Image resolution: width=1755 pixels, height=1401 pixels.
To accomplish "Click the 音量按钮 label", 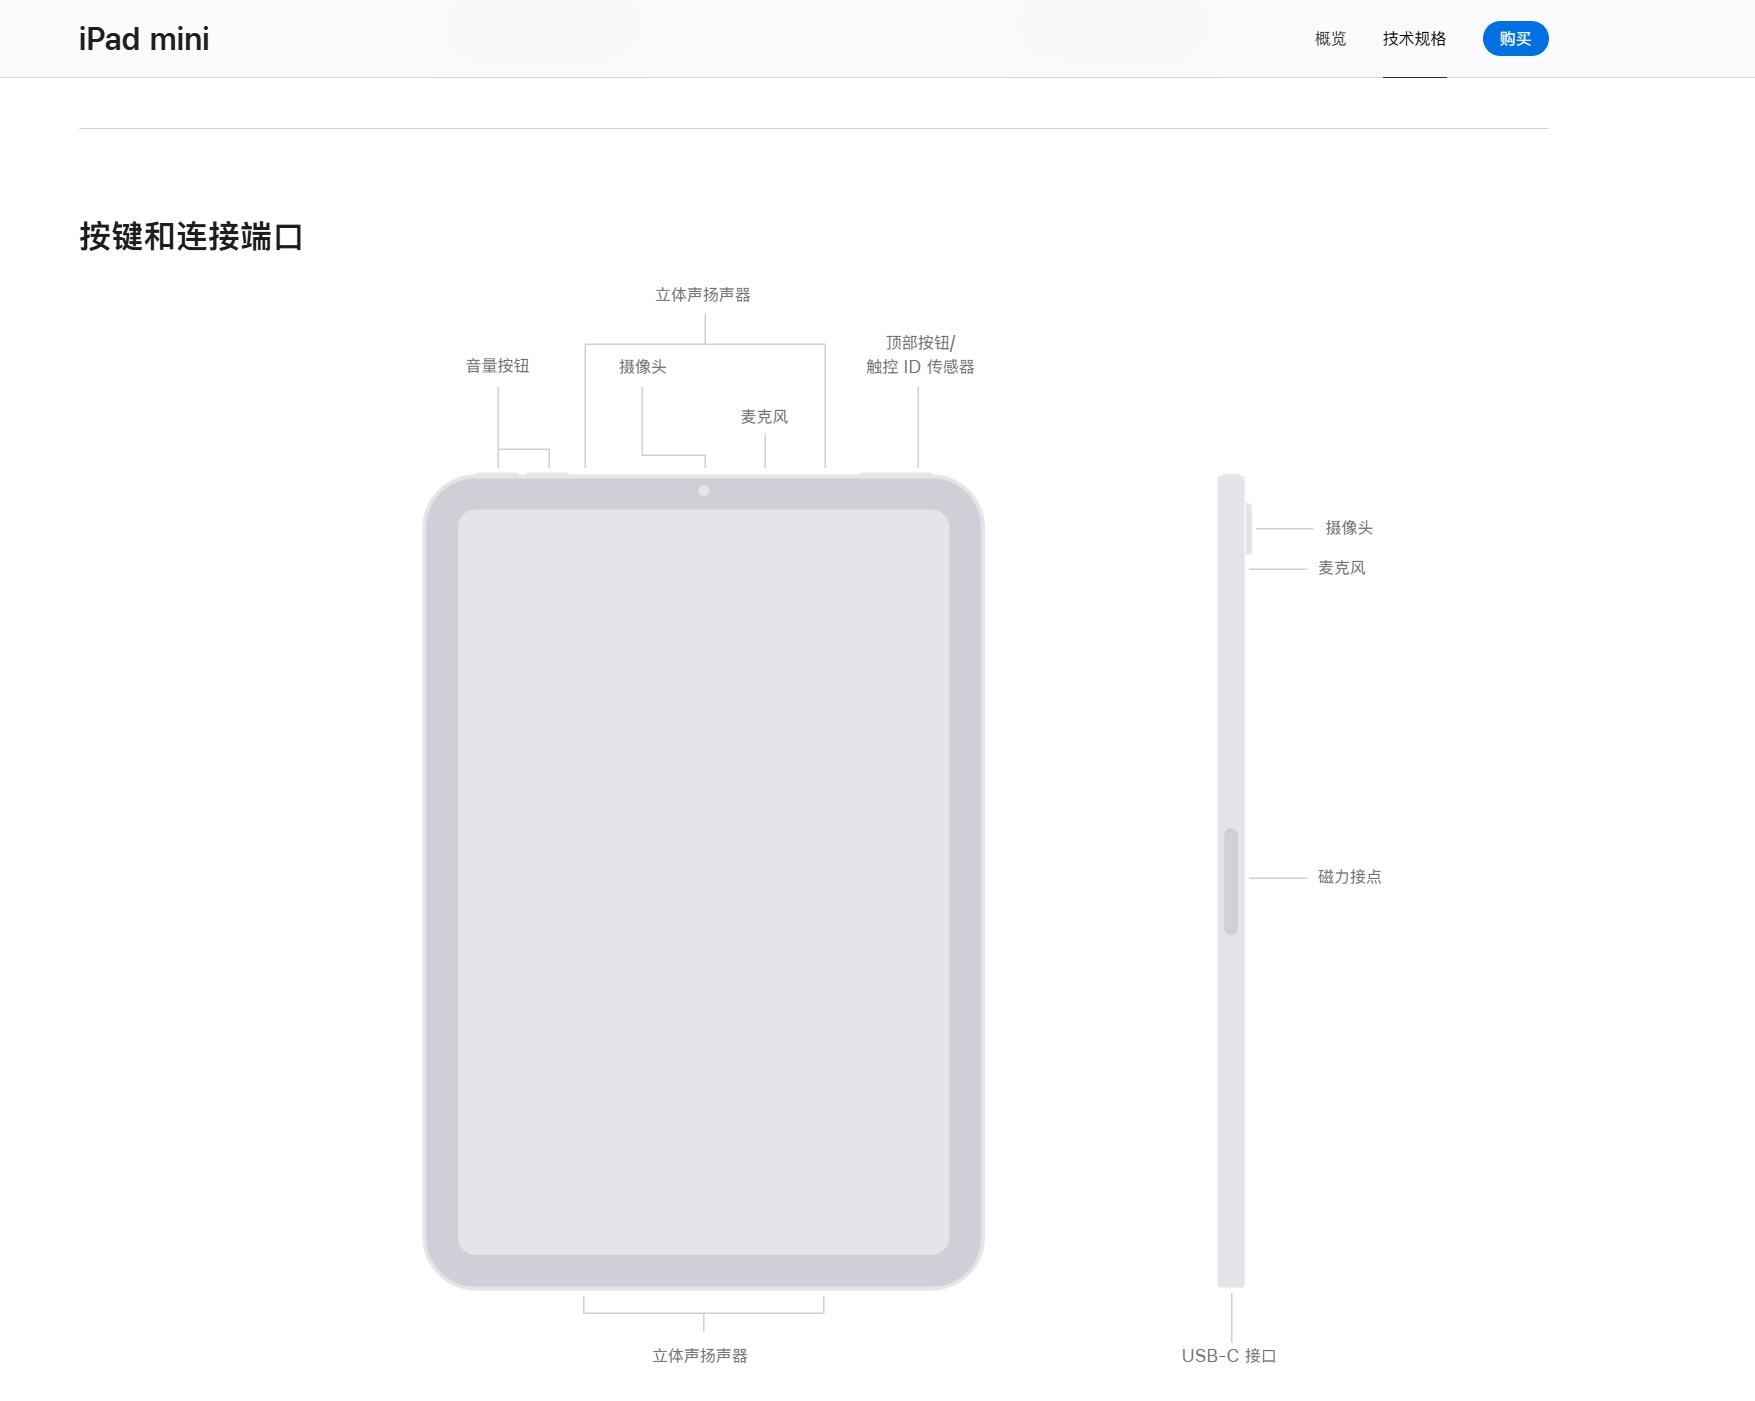I will pyautogui.click(x=497, y=366).
